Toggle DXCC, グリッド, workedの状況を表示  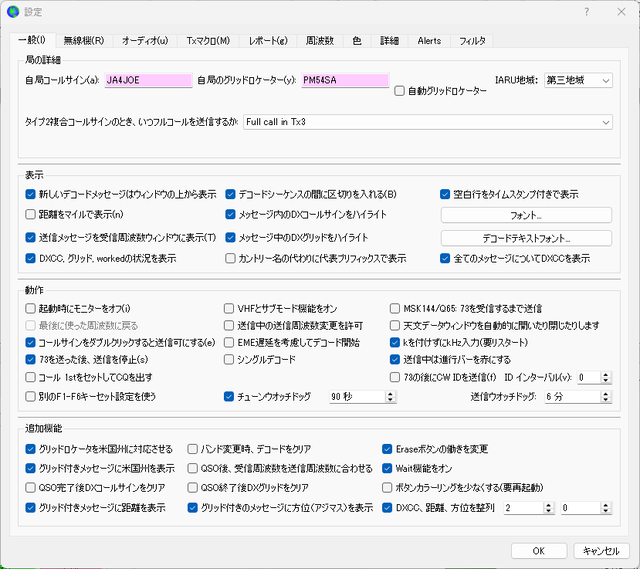tap(30, 258)
